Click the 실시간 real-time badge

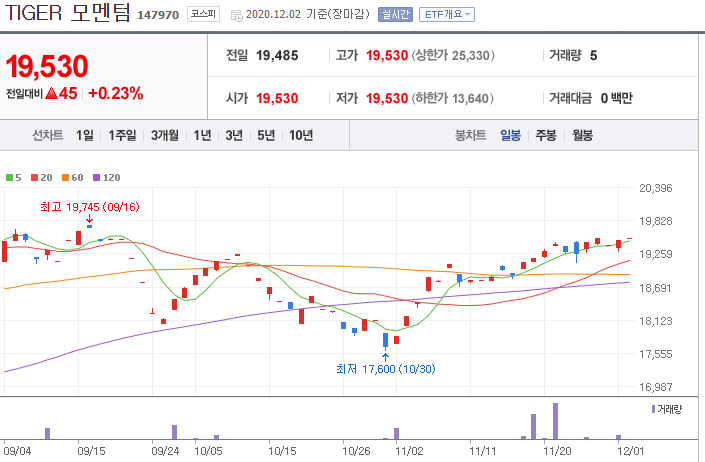pyautogui.click(x=395, y=15)
